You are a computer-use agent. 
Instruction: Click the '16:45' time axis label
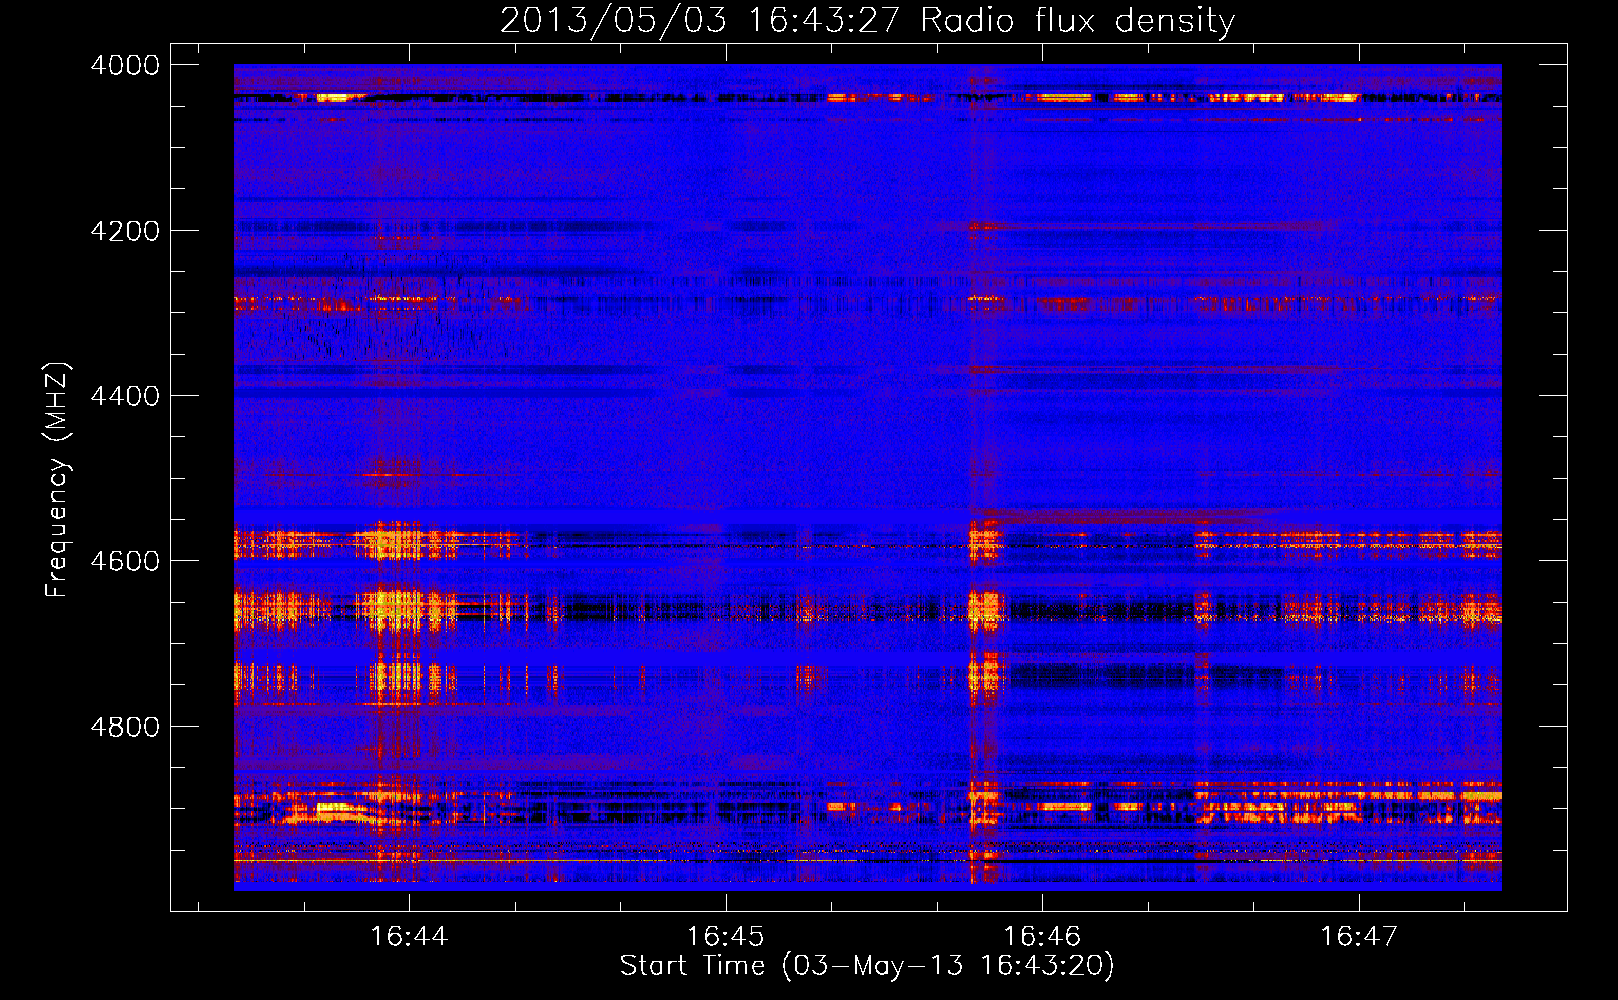725,936
